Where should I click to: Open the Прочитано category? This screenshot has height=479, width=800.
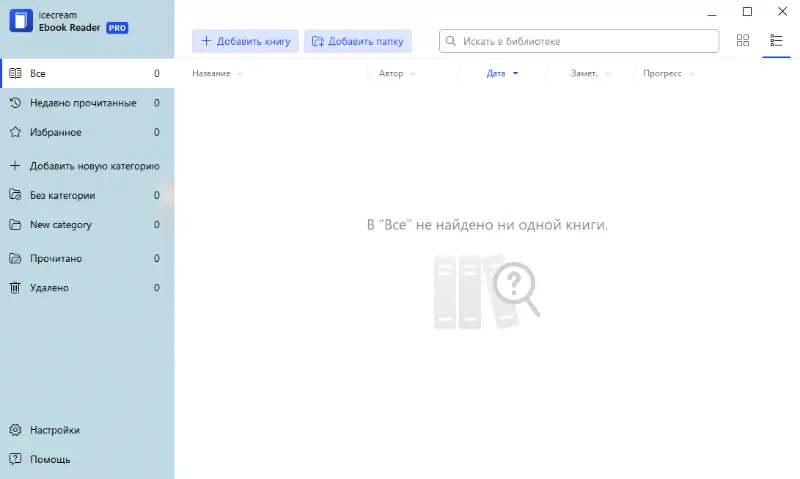pos(87,259)
